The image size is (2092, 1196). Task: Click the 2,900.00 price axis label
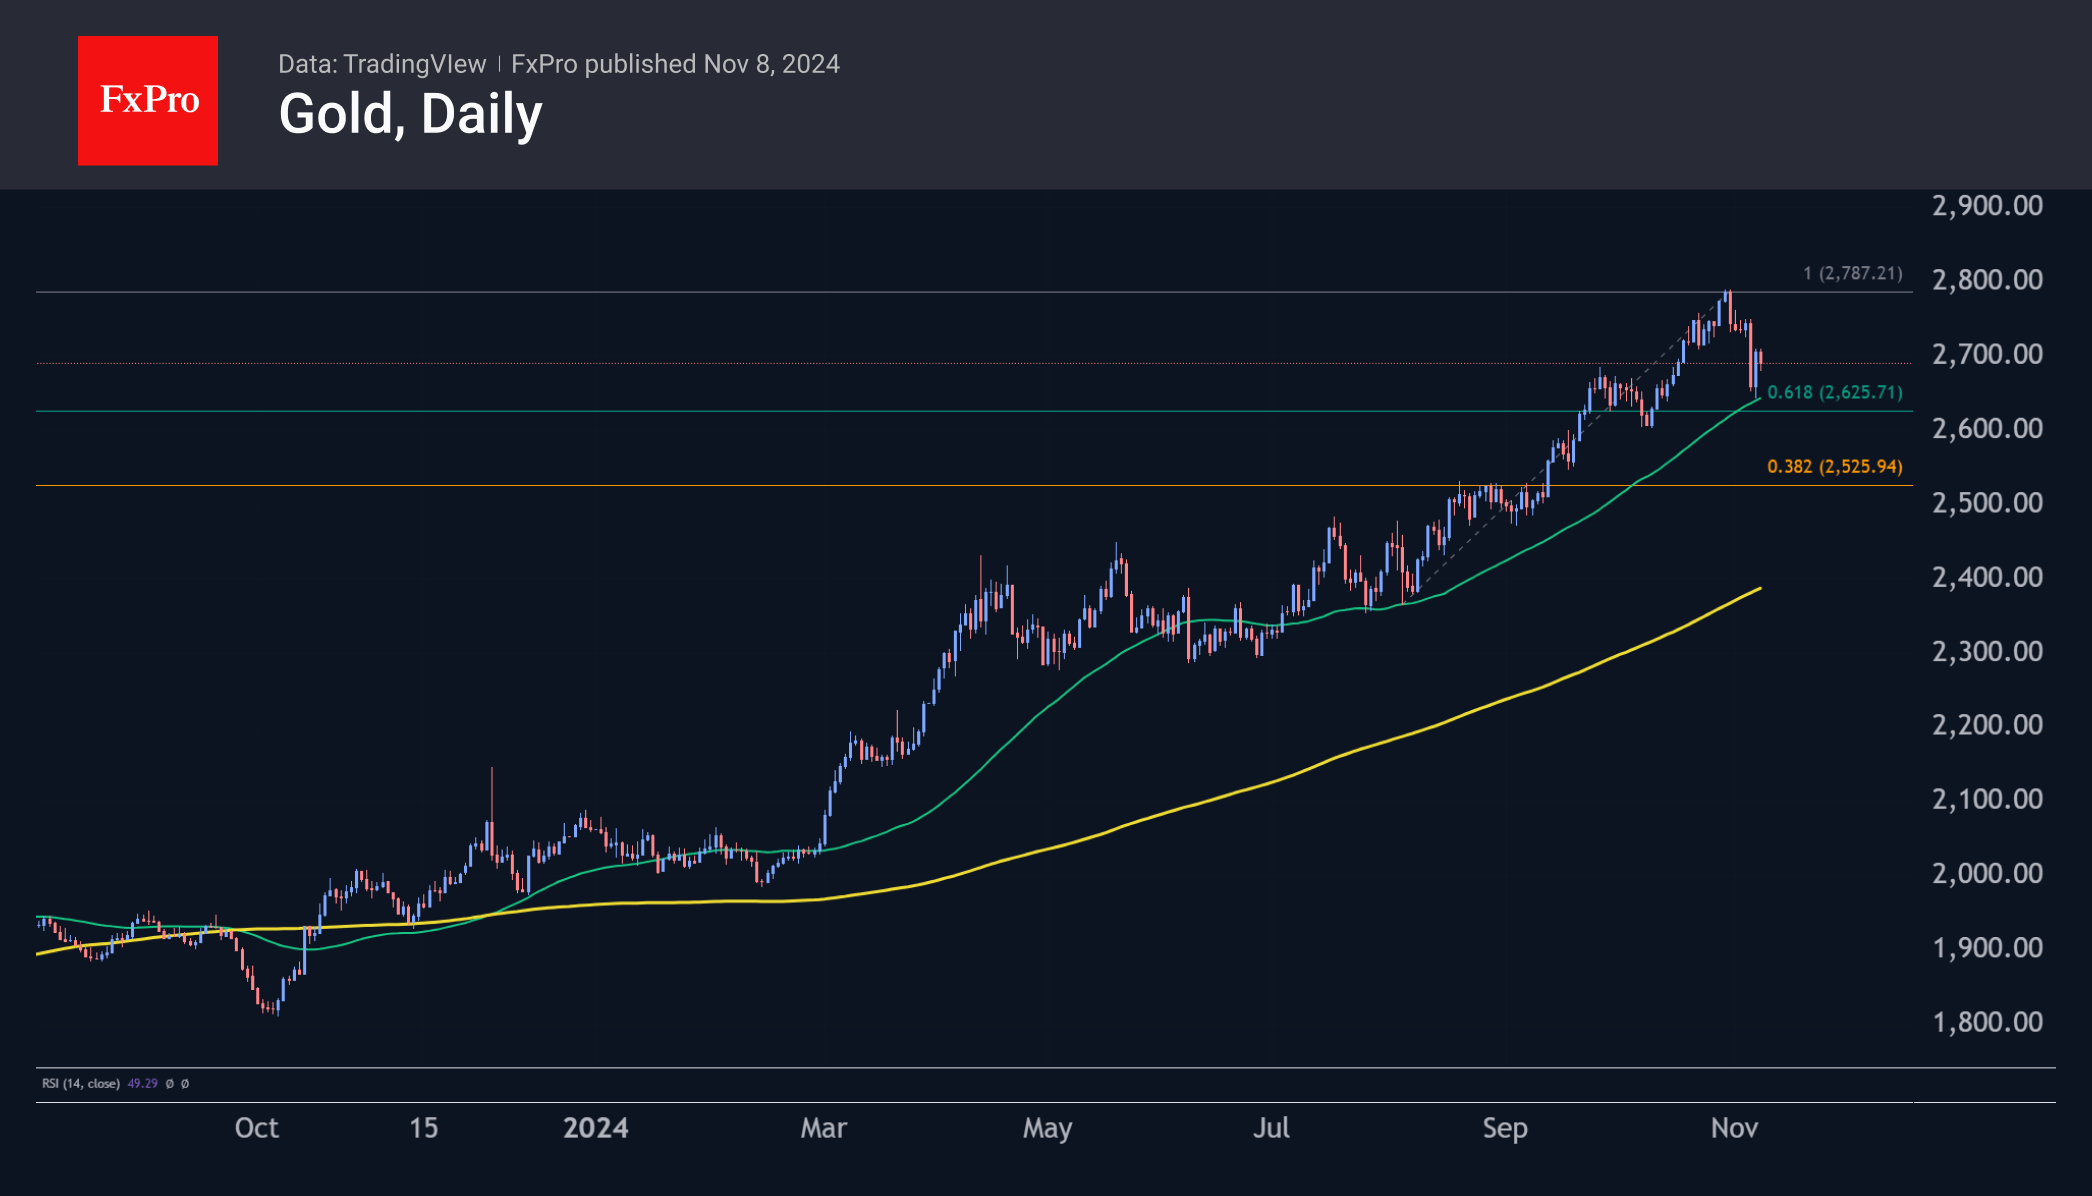tap(1987, 206)
